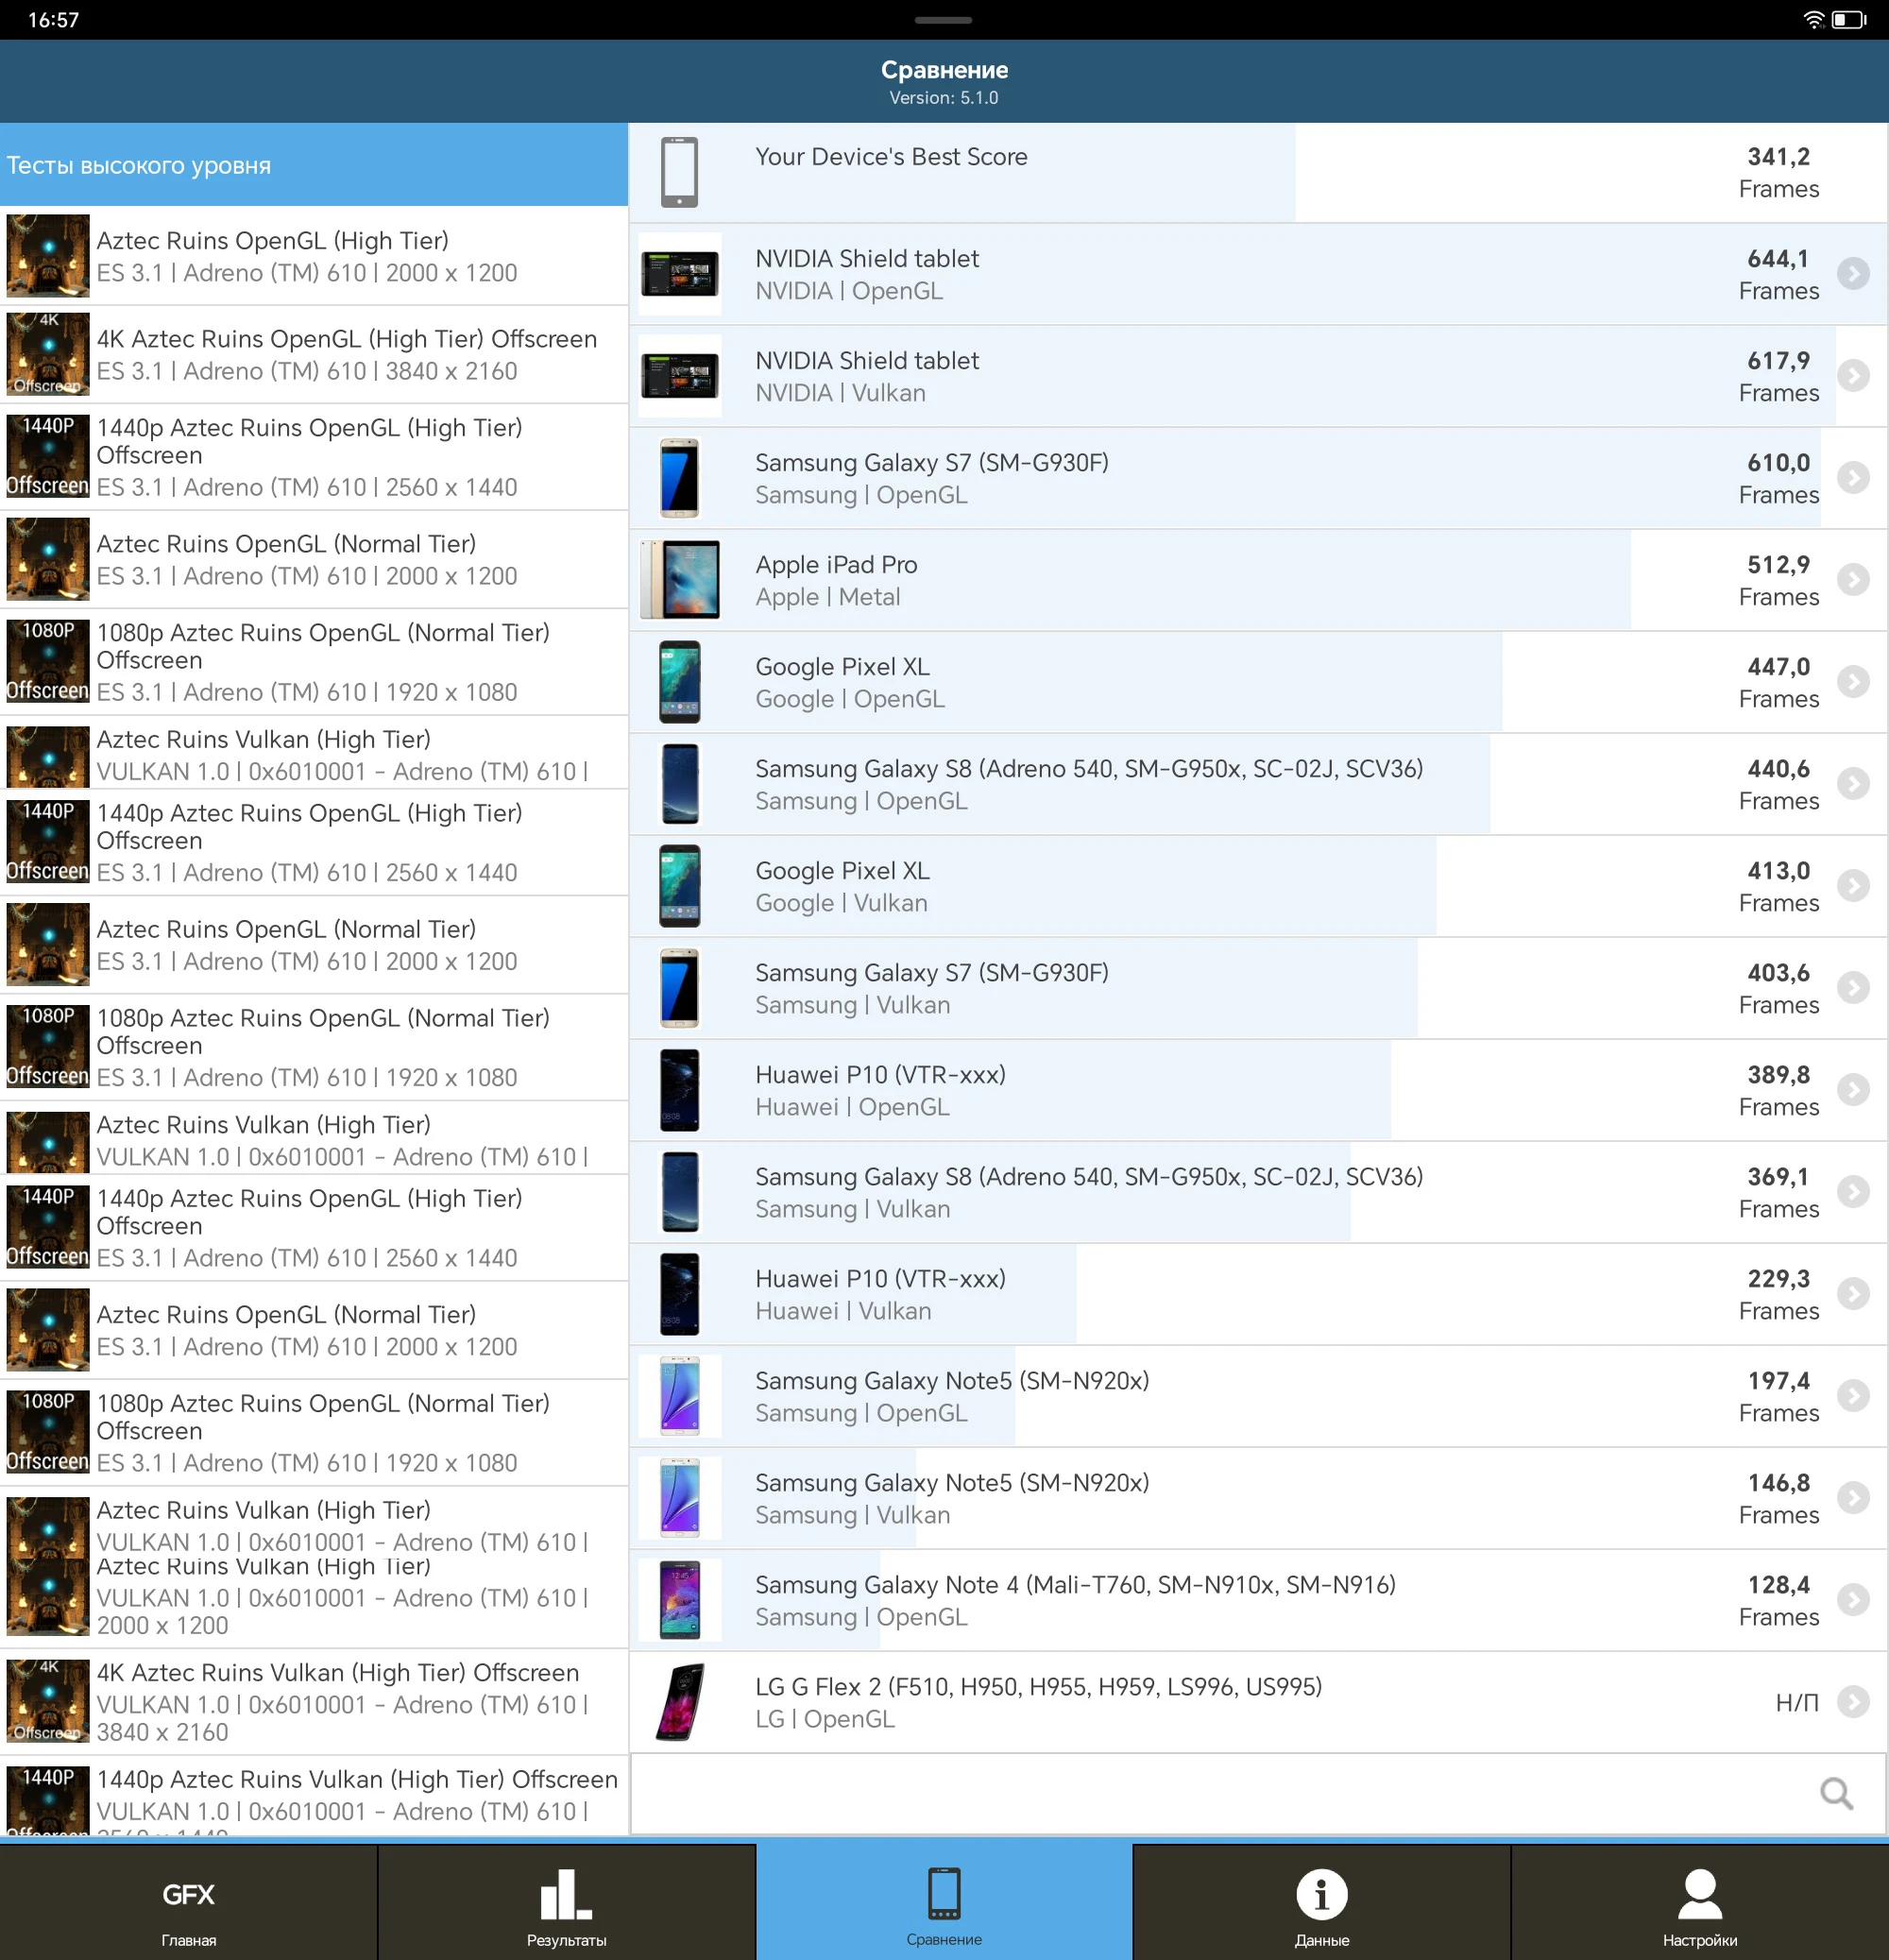Screen dimensions: 1889x1960
Task: Click NVIDIA Shield tablet Vulkan thumbnail
Action: (x=680, y=376)
